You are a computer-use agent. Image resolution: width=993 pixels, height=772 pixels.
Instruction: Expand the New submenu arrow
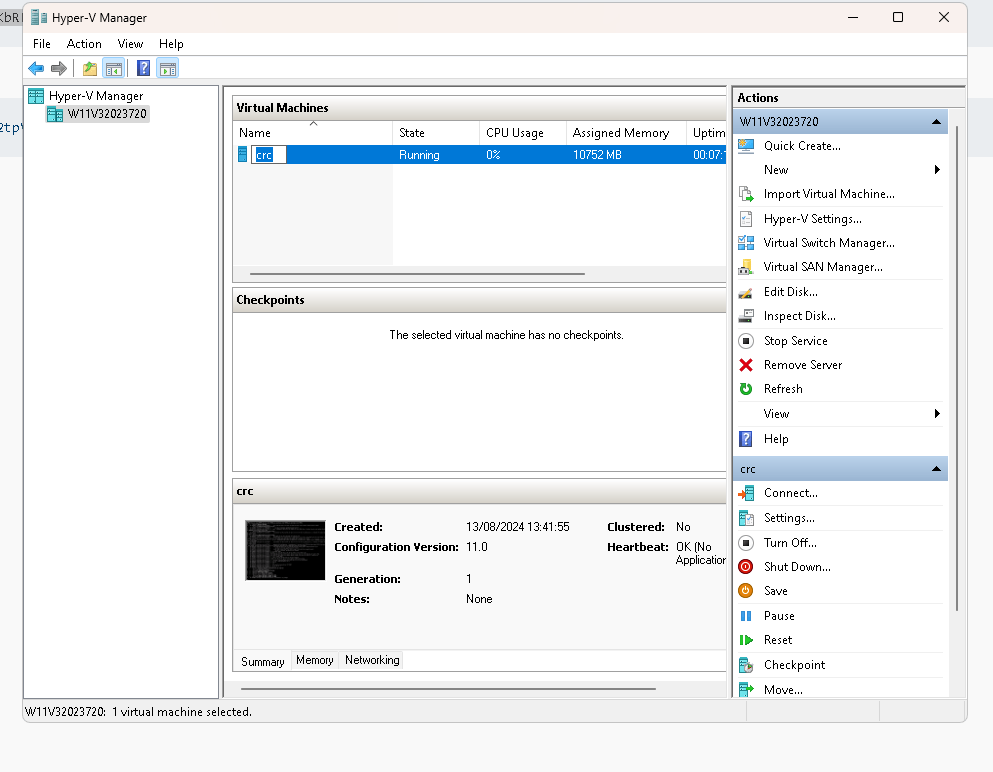[x=937, y=170]
